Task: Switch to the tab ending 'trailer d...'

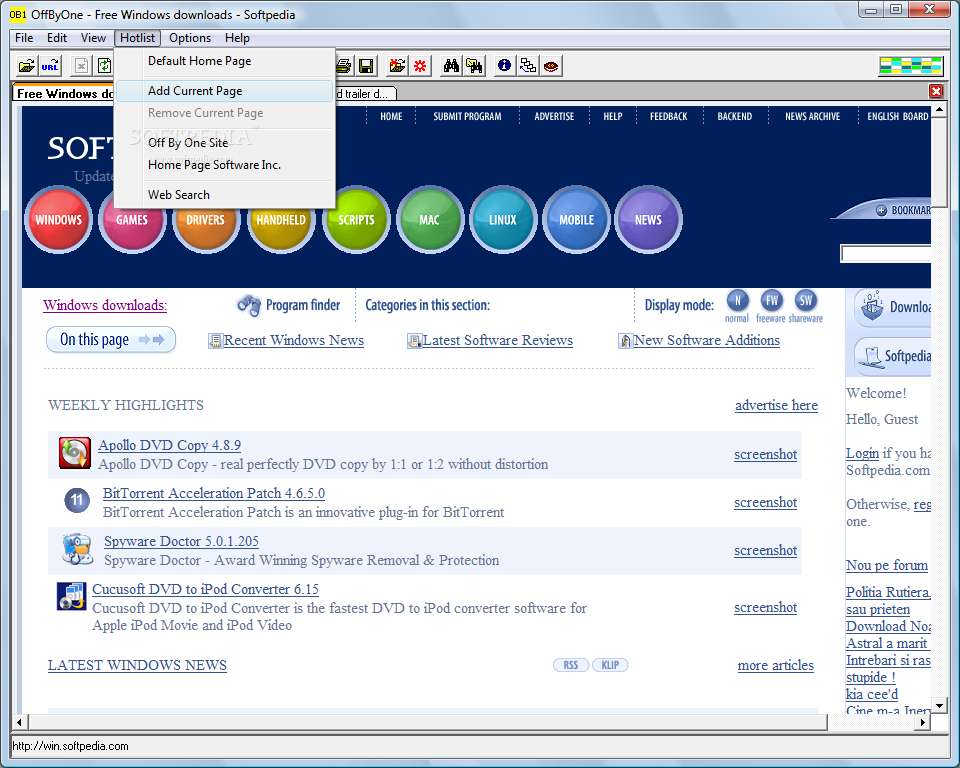Action: pyautogui.click(x=366, y=94)
